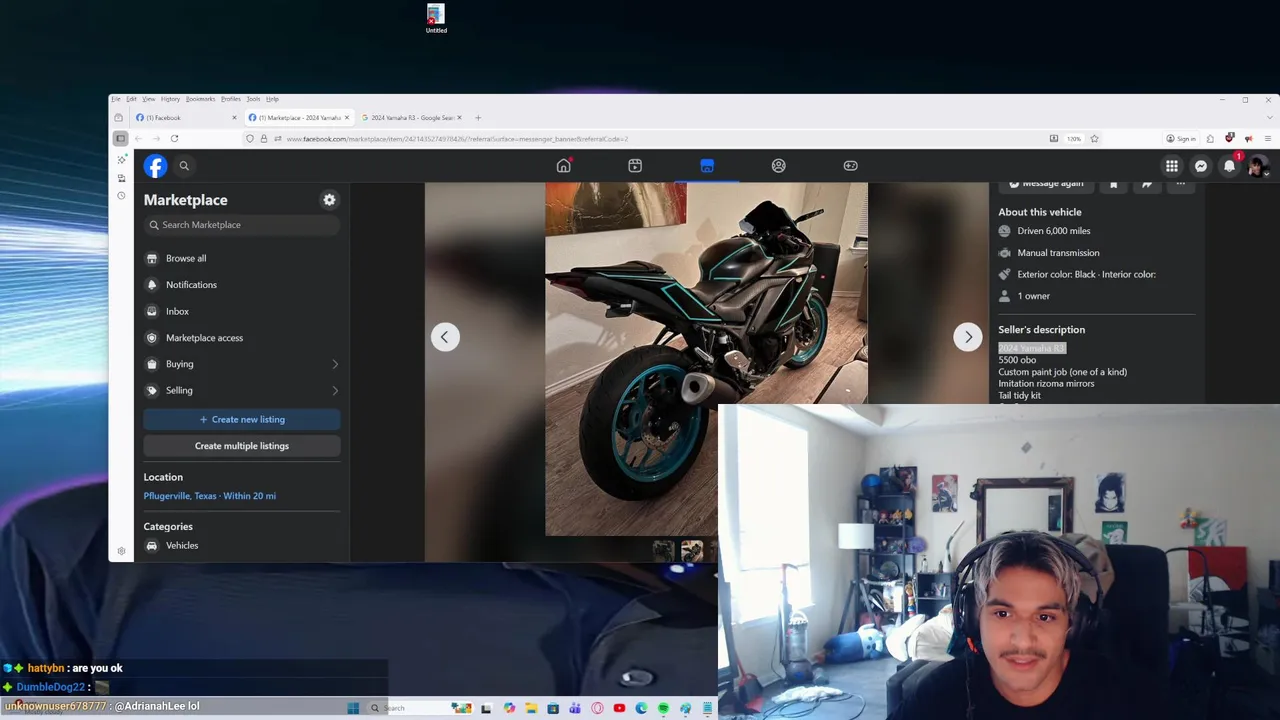Click the Facebook logo

pos(155,166)
